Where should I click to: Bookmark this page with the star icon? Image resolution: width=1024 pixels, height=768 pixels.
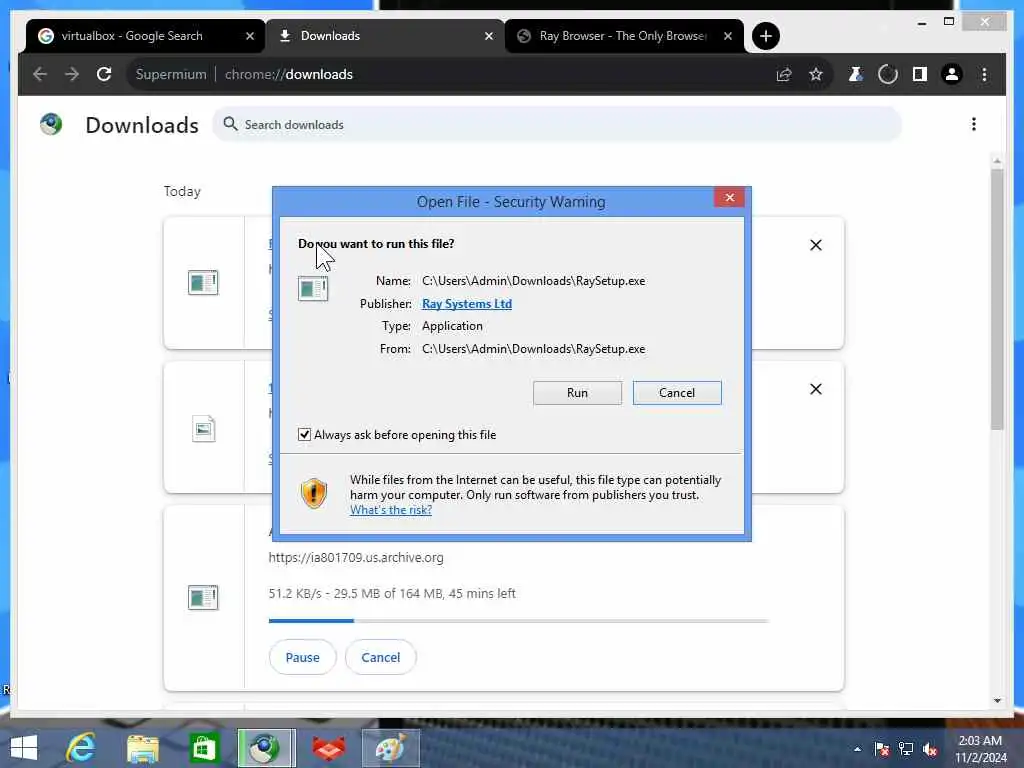[x=816, y=74]
